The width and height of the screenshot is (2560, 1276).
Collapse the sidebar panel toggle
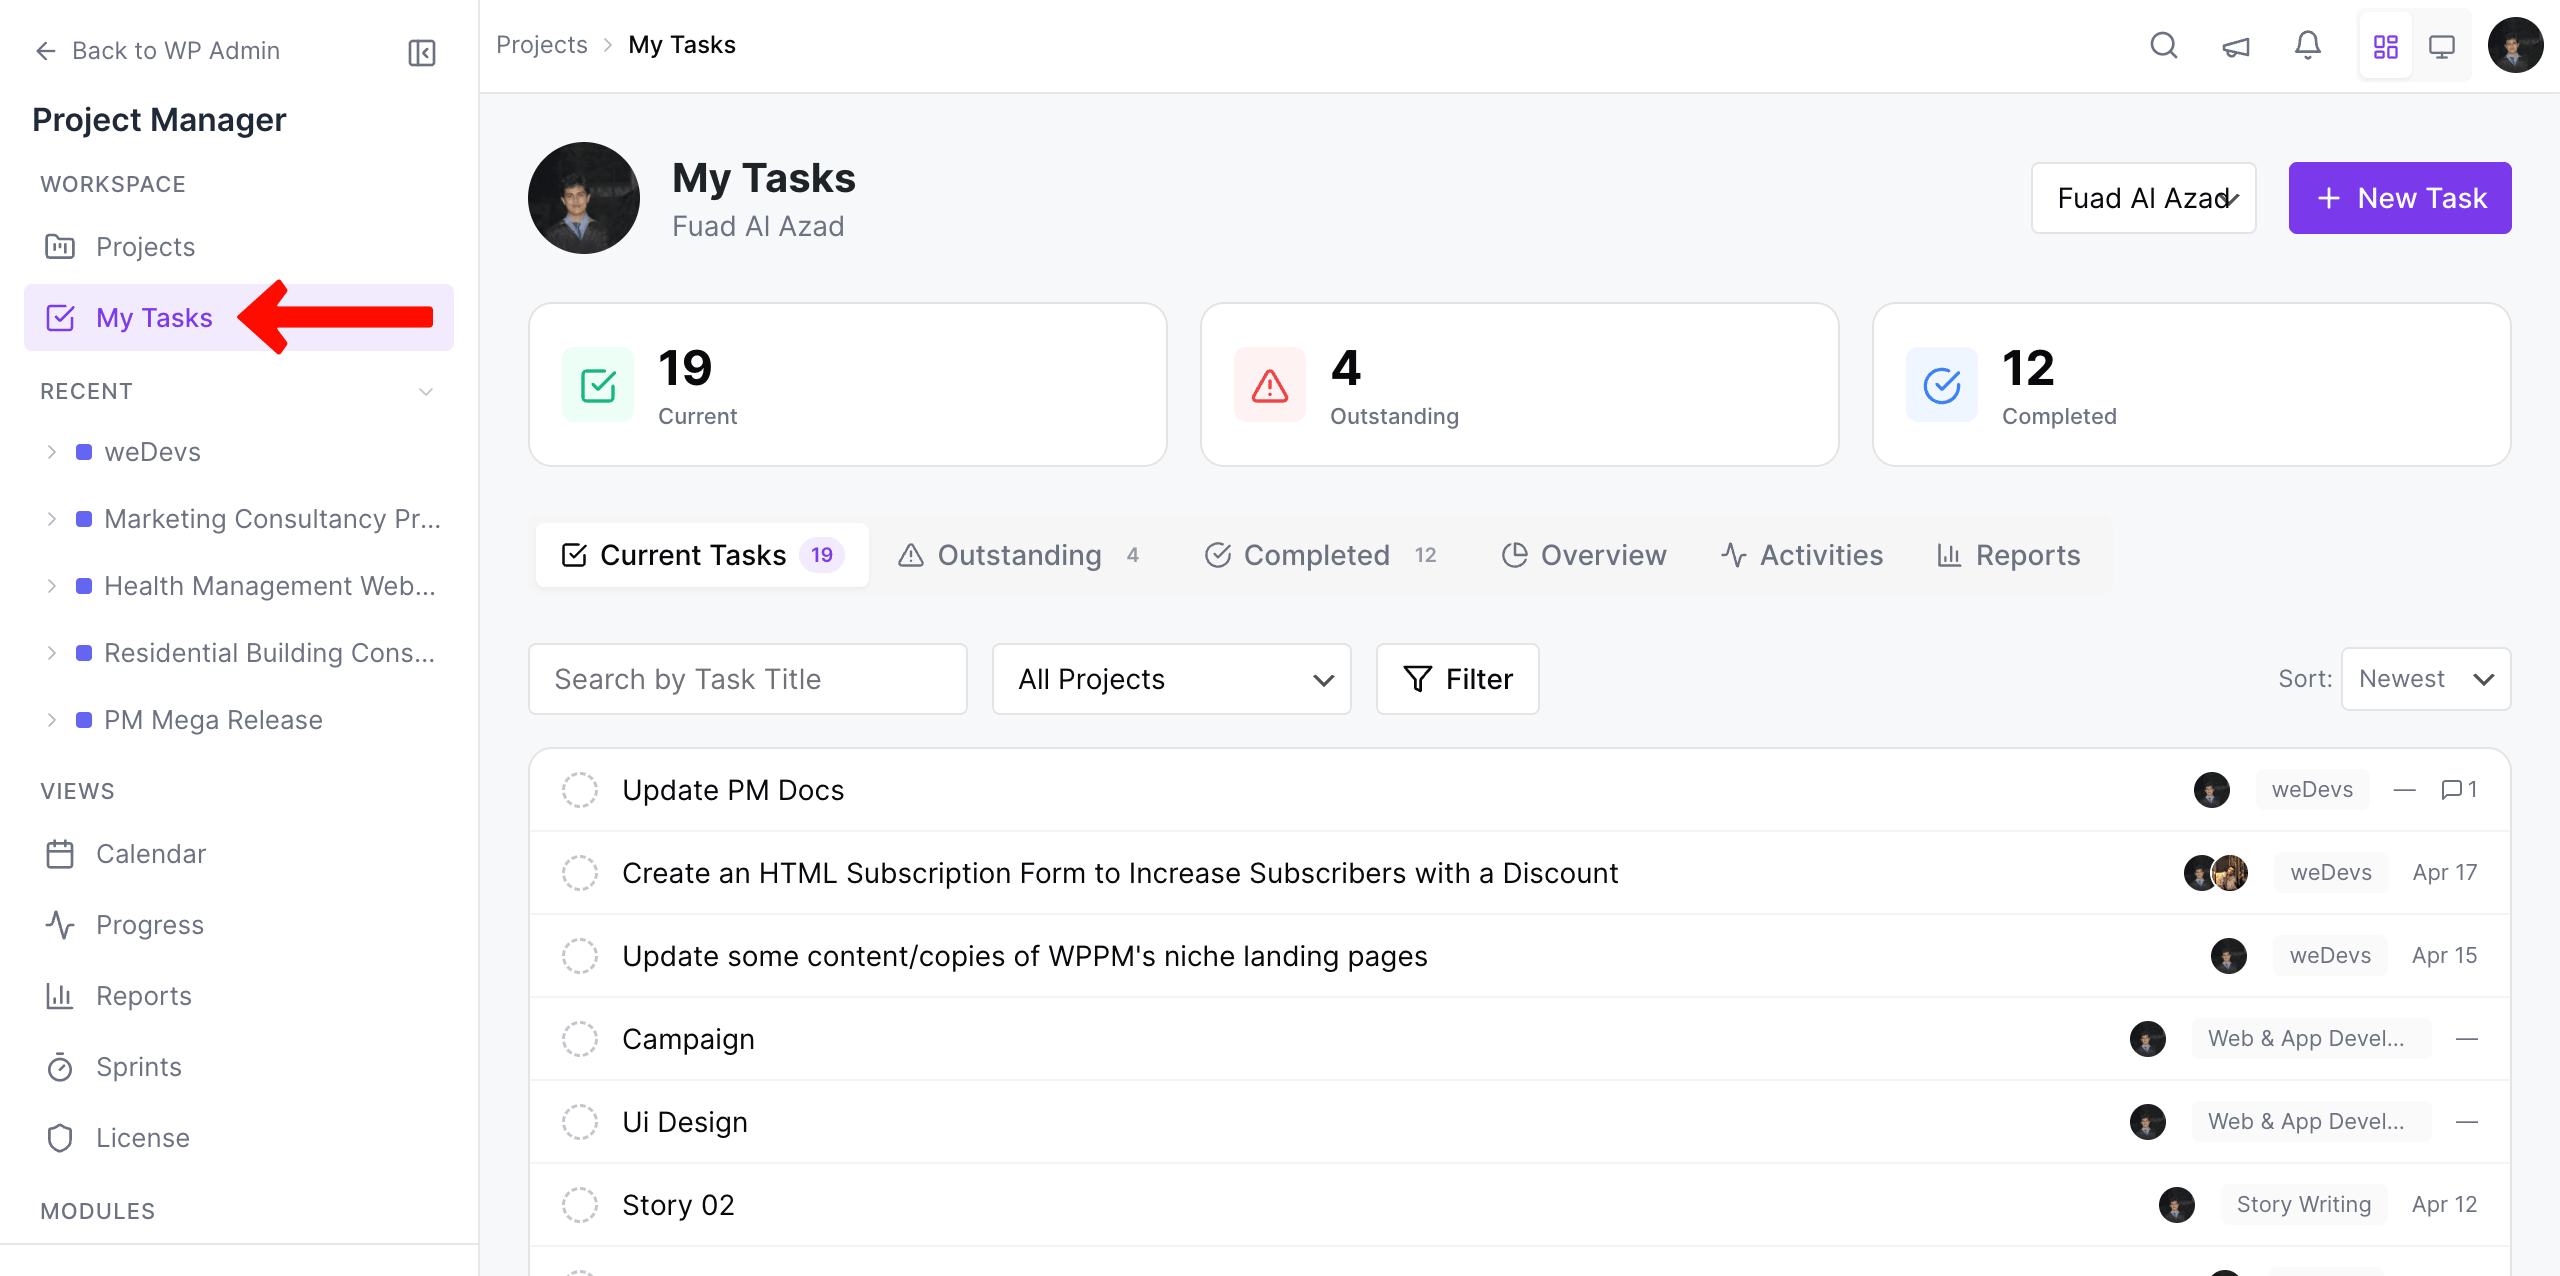[421, 52]
